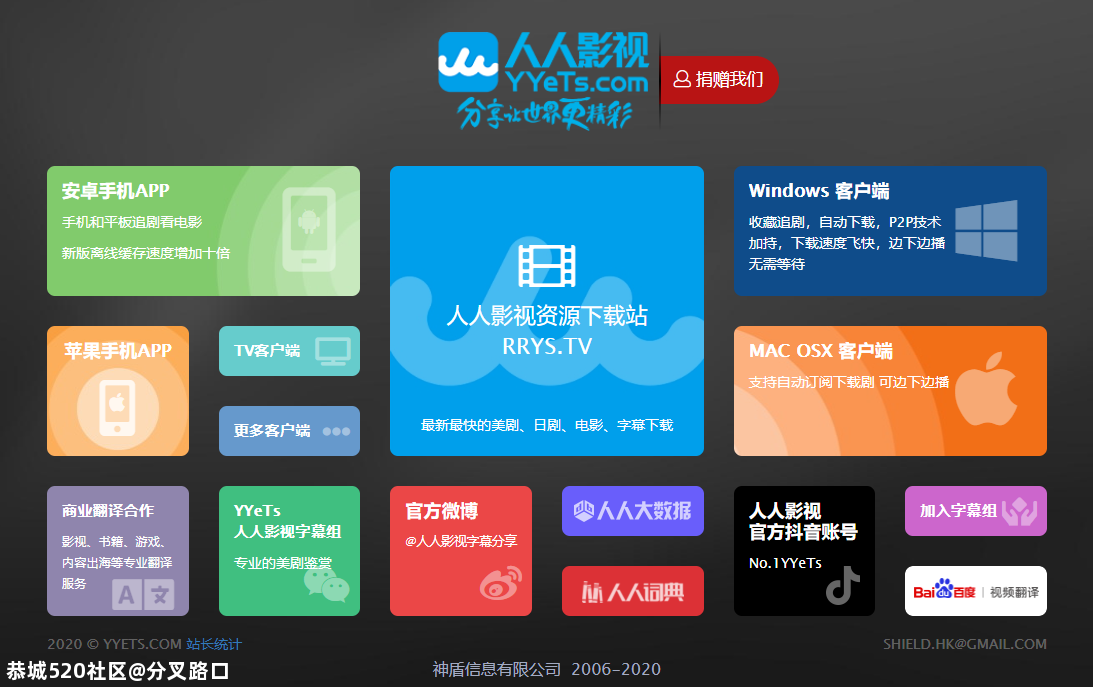
Task: Click the user icon in the donate button
Action: click(682, 79)
